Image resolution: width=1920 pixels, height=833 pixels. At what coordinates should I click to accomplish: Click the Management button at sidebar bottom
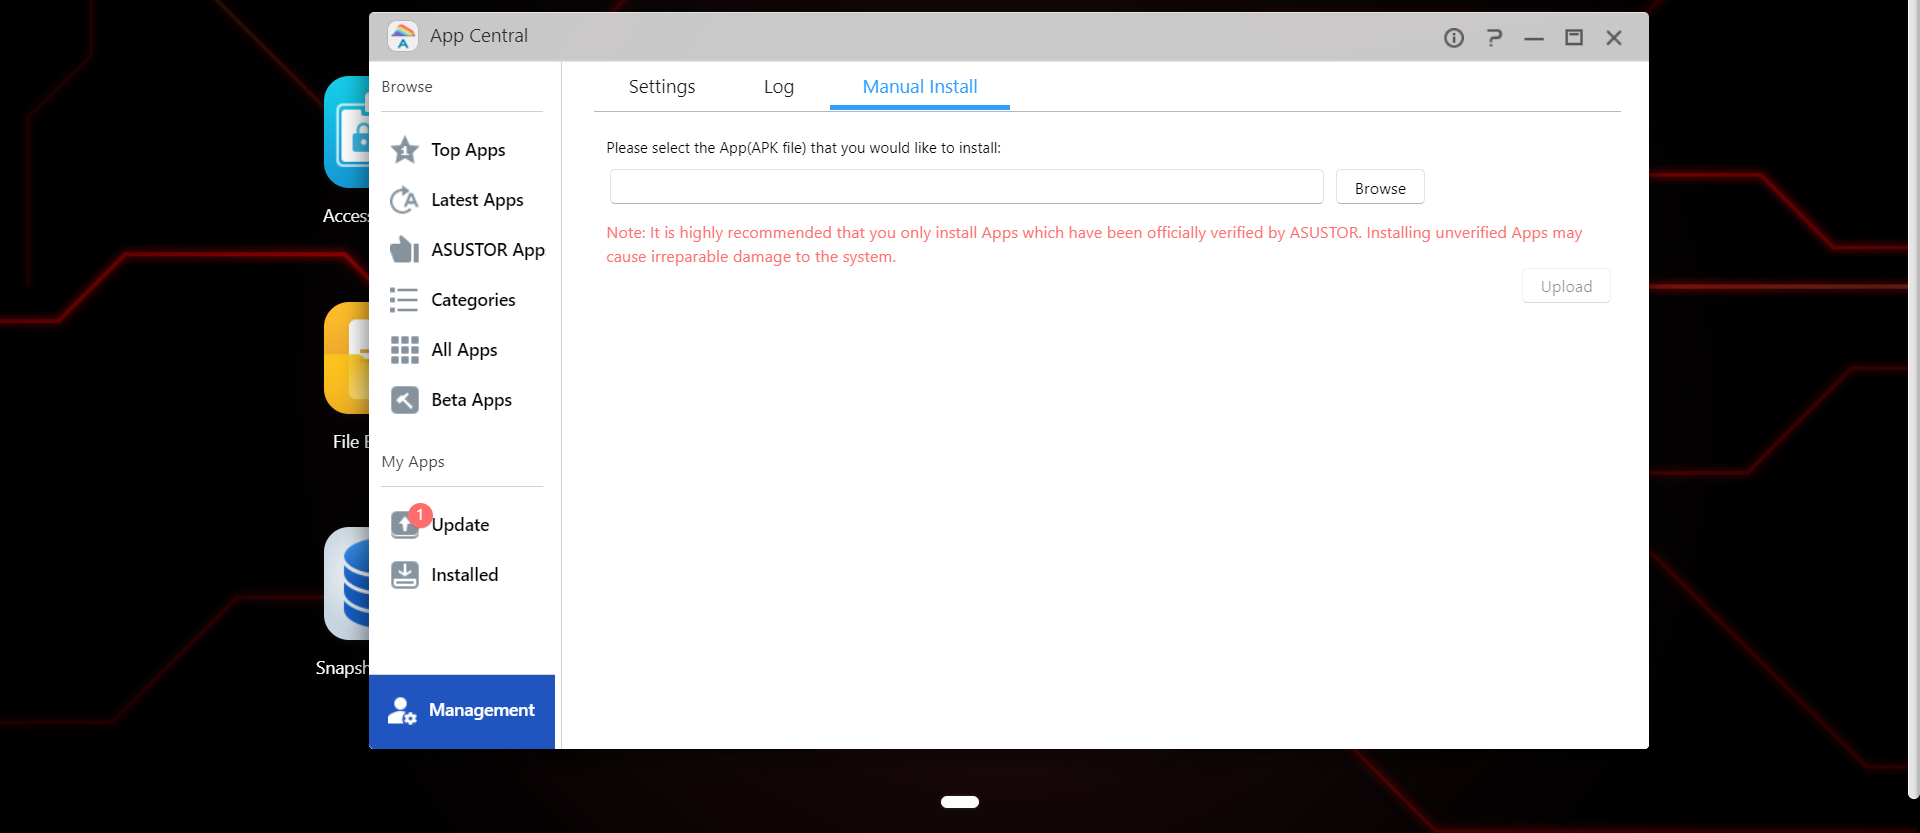pos(462,710)
